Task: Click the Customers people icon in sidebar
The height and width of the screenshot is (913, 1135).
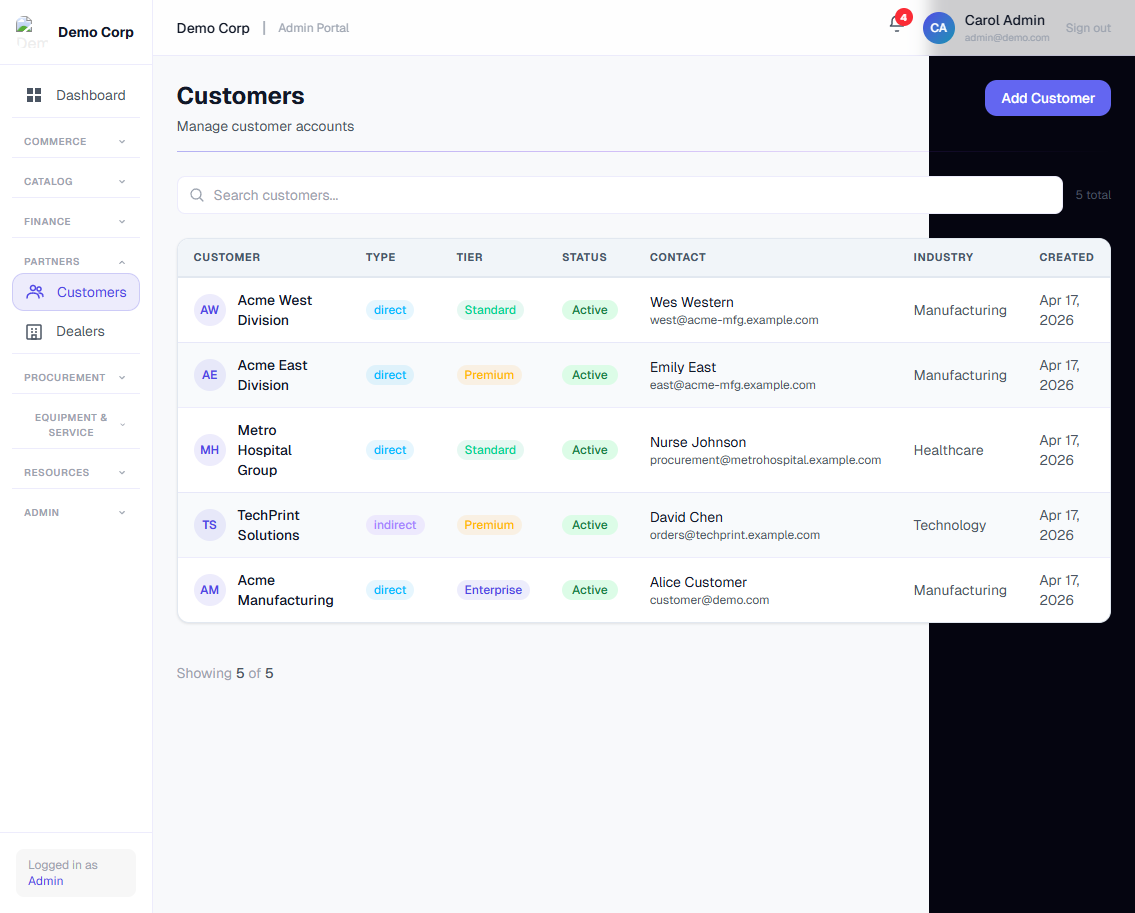Action: [35, 292]
